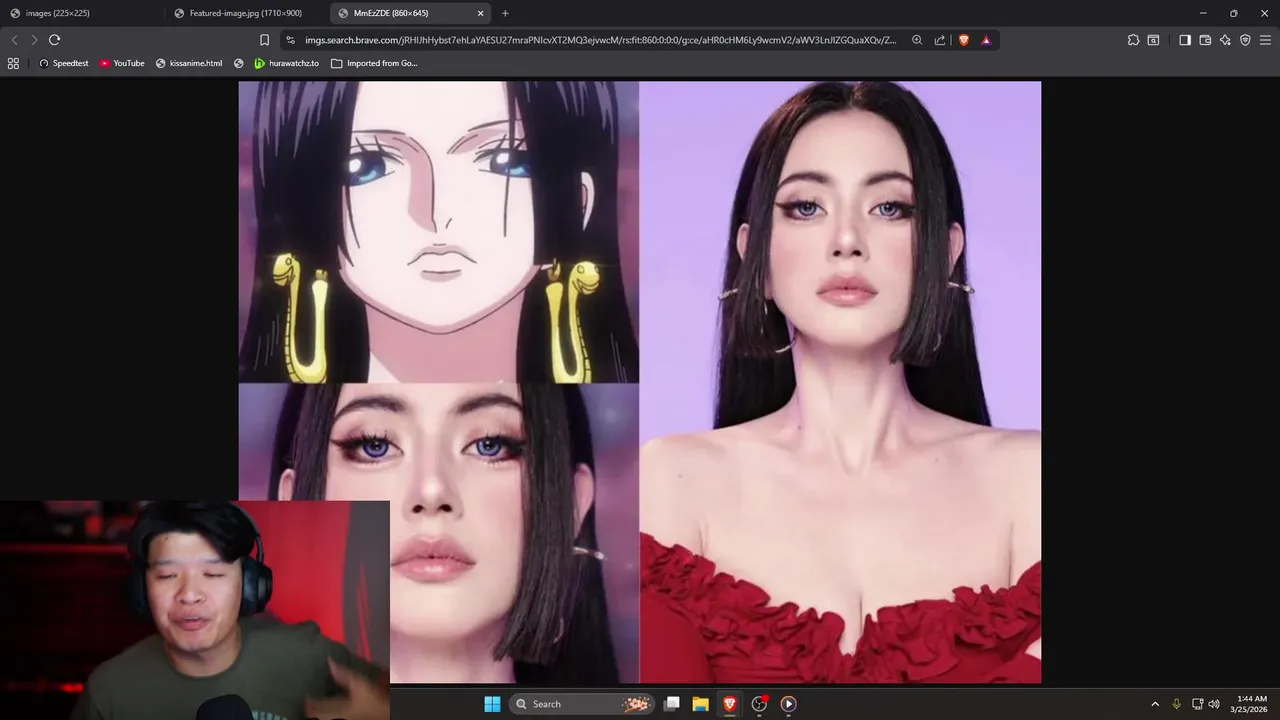Toggle the sidebar panel
This screenshot has height=720, width=1280.
pos(1185,40)
